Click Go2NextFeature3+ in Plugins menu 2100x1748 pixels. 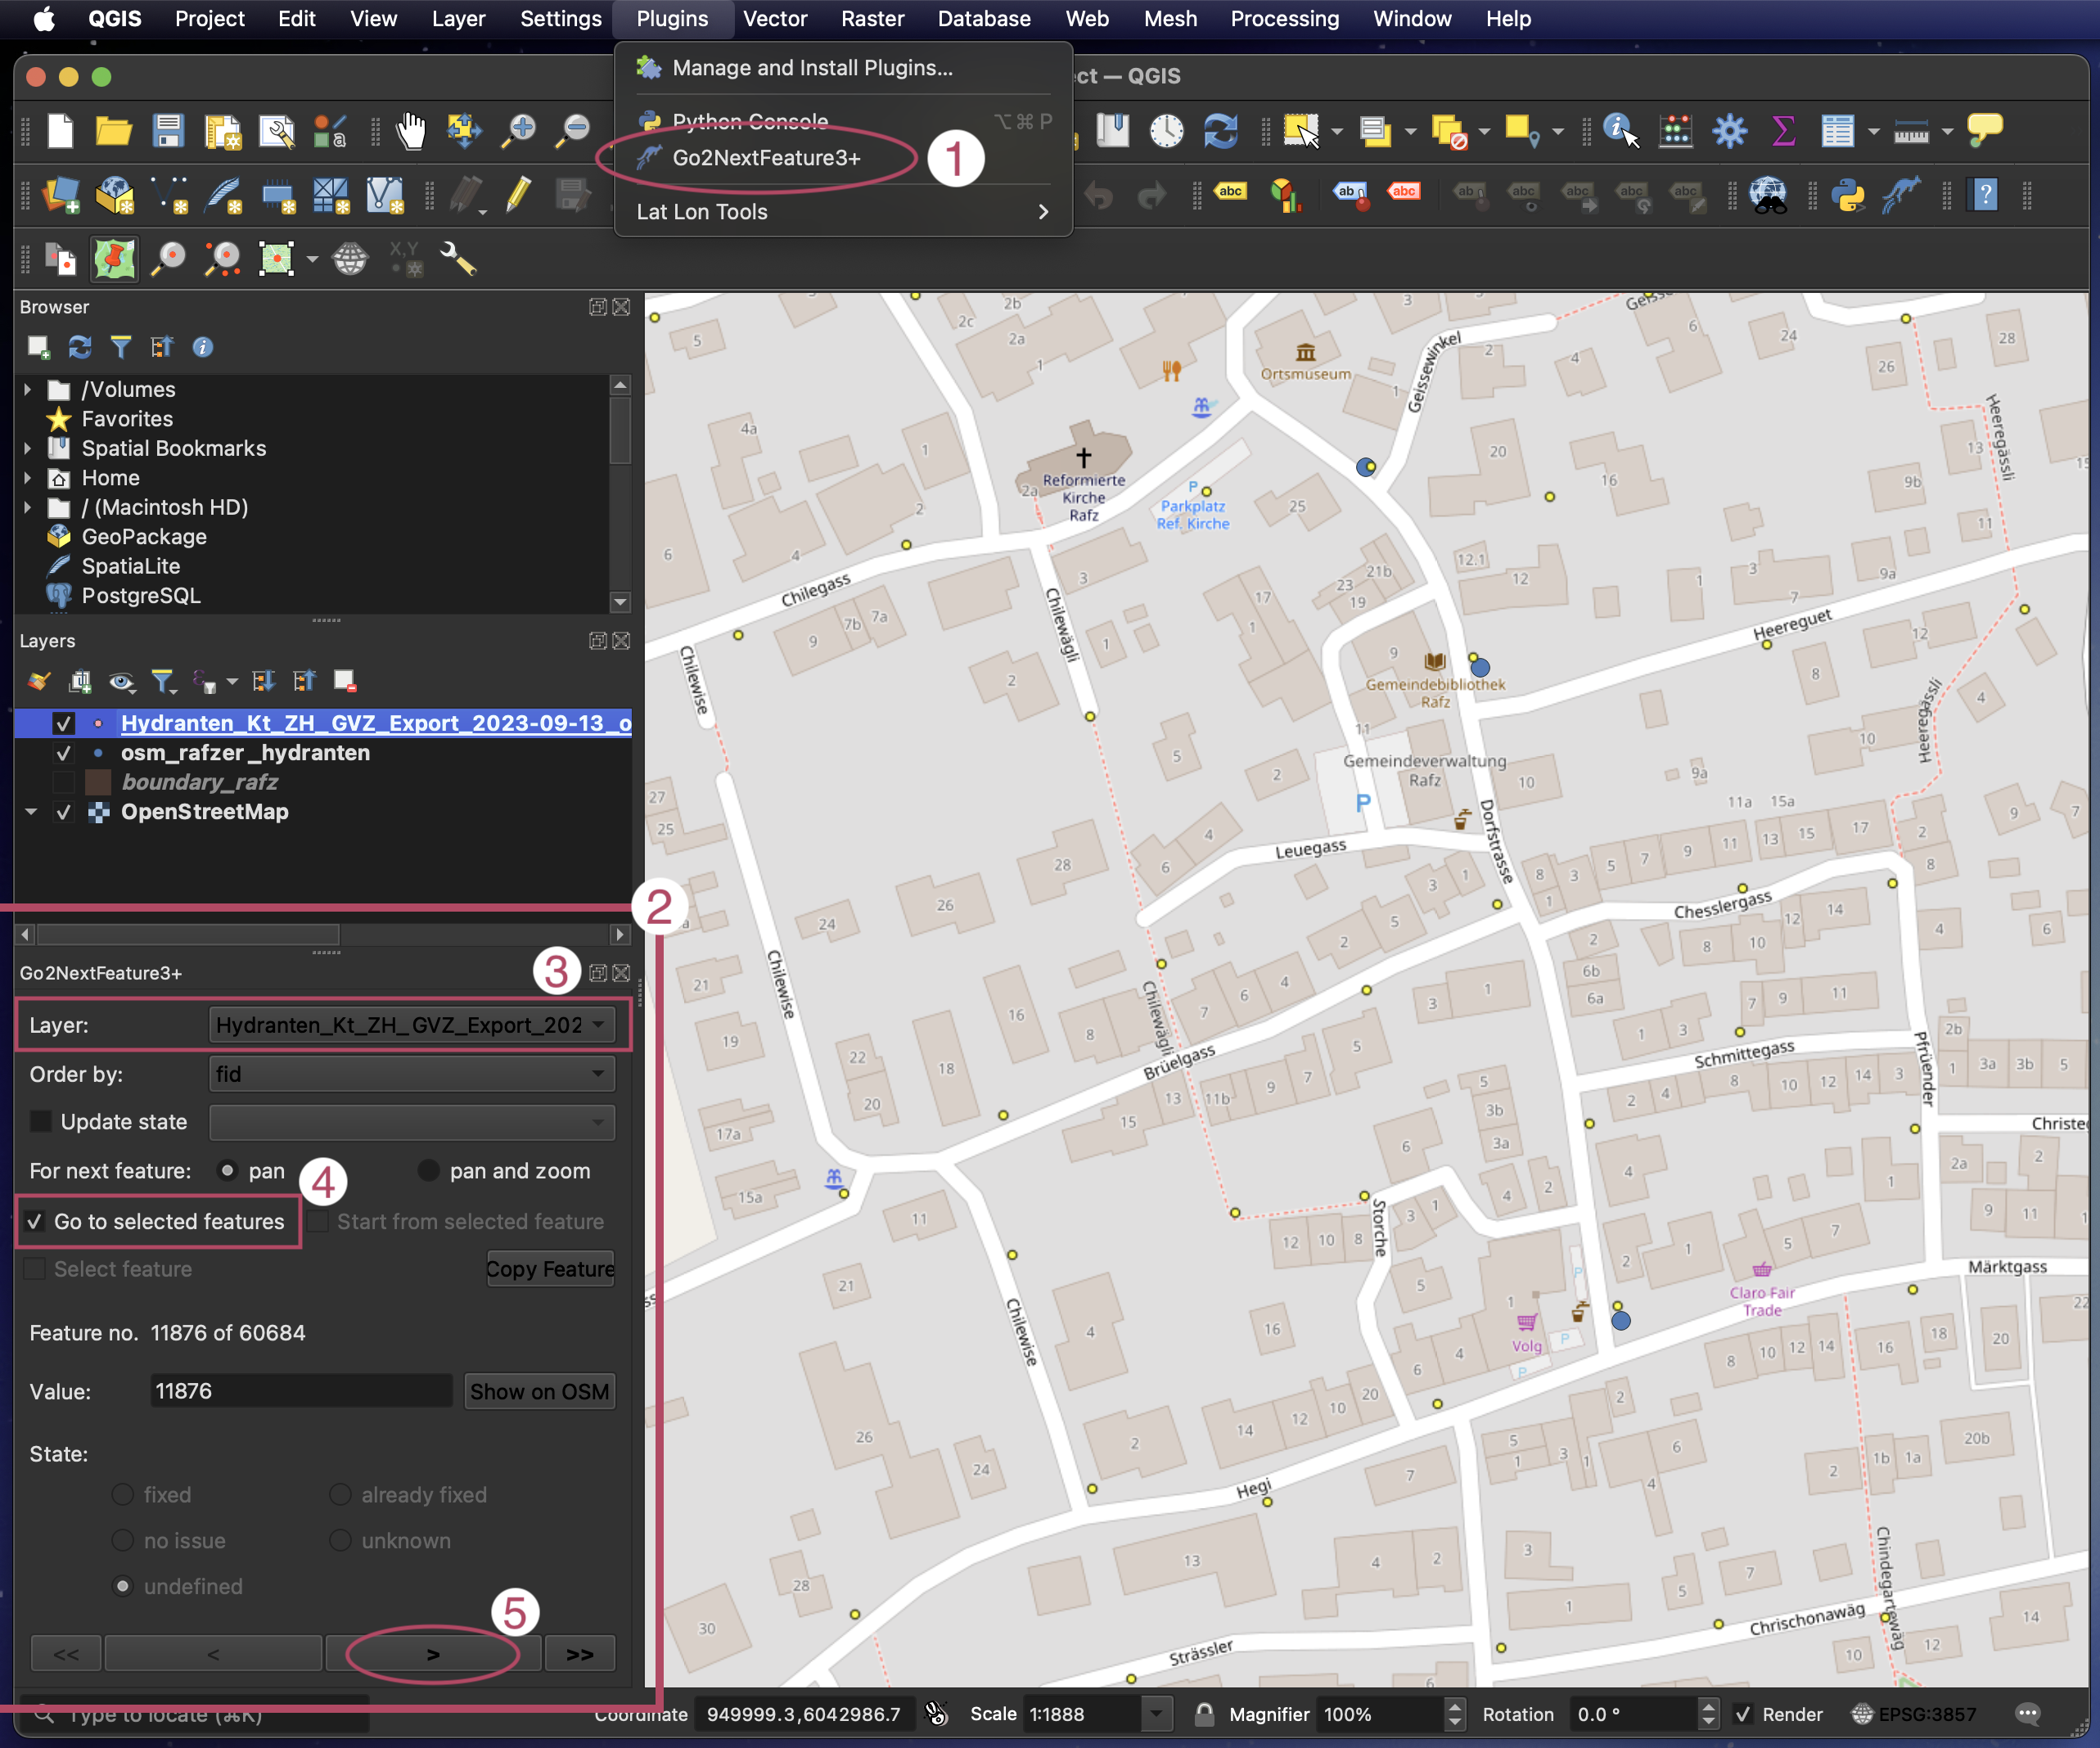[x=765, y=158]
